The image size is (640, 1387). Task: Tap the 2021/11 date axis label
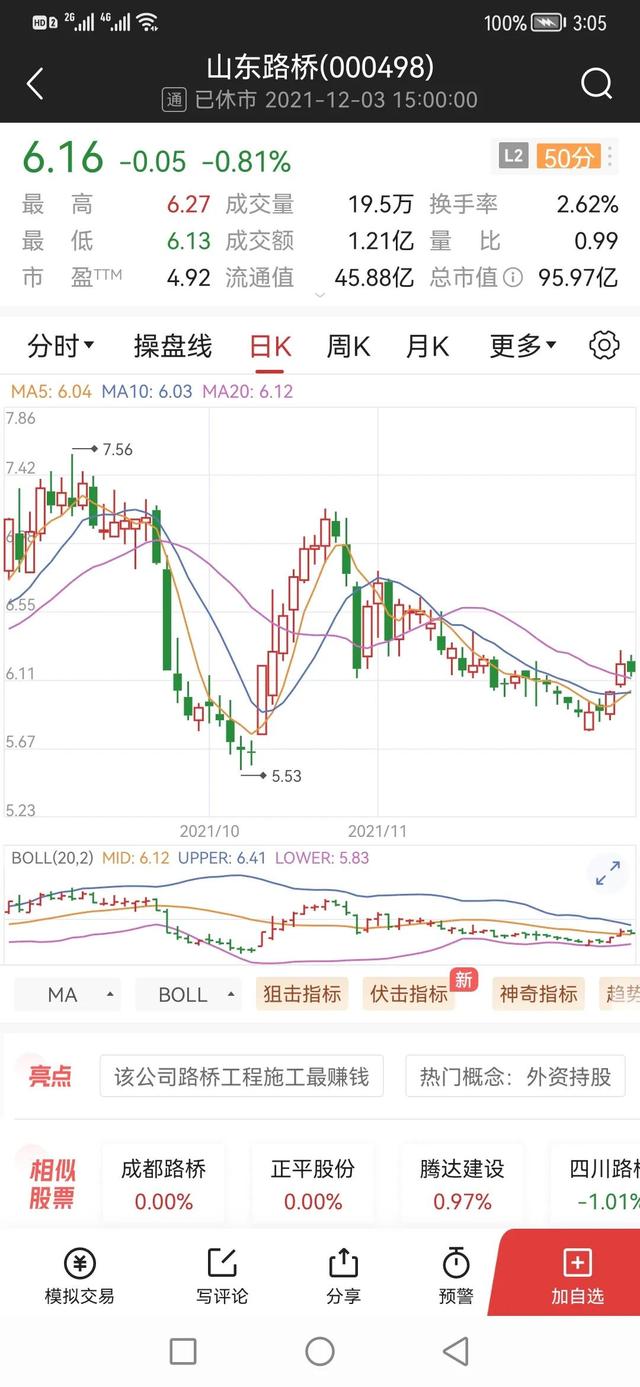coord(378,830)
